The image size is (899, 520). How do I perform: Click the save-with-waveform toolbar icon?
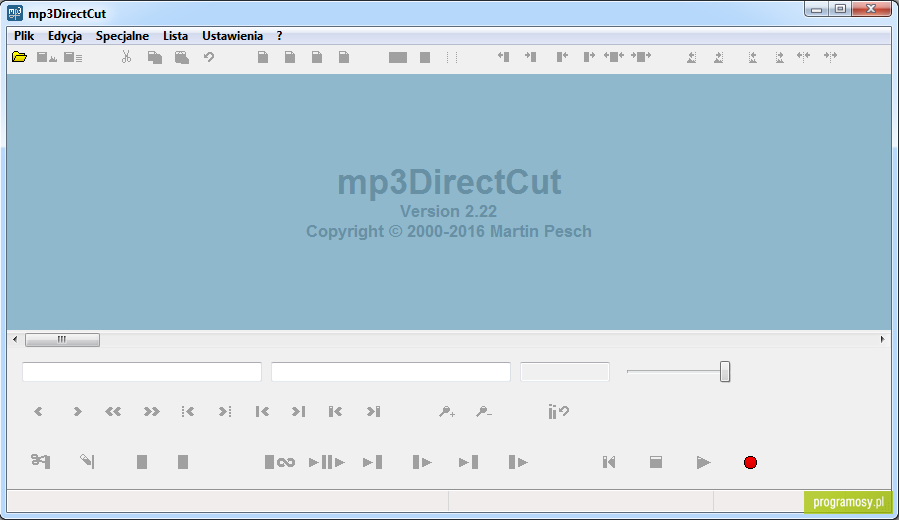(46, 57)
